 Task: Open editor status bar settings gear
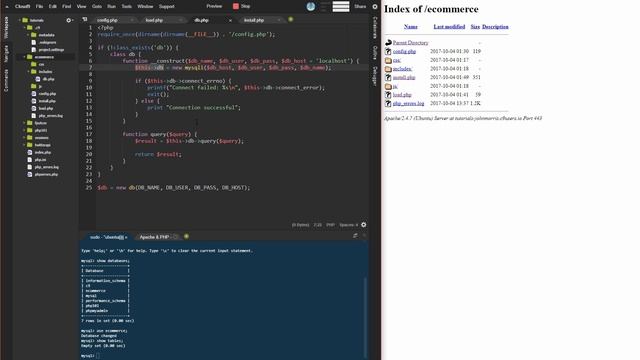364,224
